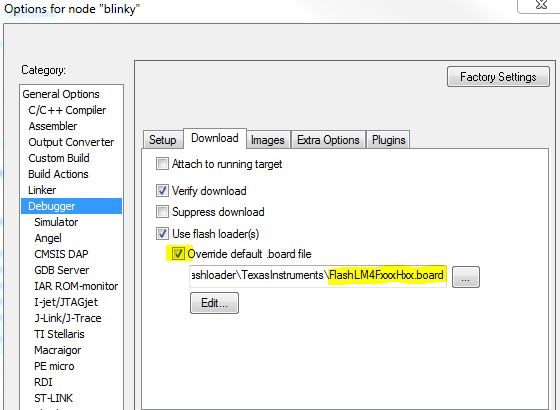
Task: Enable Suppress download checkbox
Action: (x=162, y=211)
